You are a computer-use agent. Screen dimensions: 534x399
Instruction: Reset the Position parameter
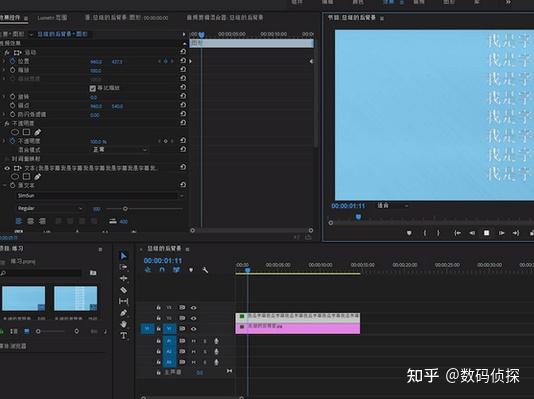pos(183,61)
